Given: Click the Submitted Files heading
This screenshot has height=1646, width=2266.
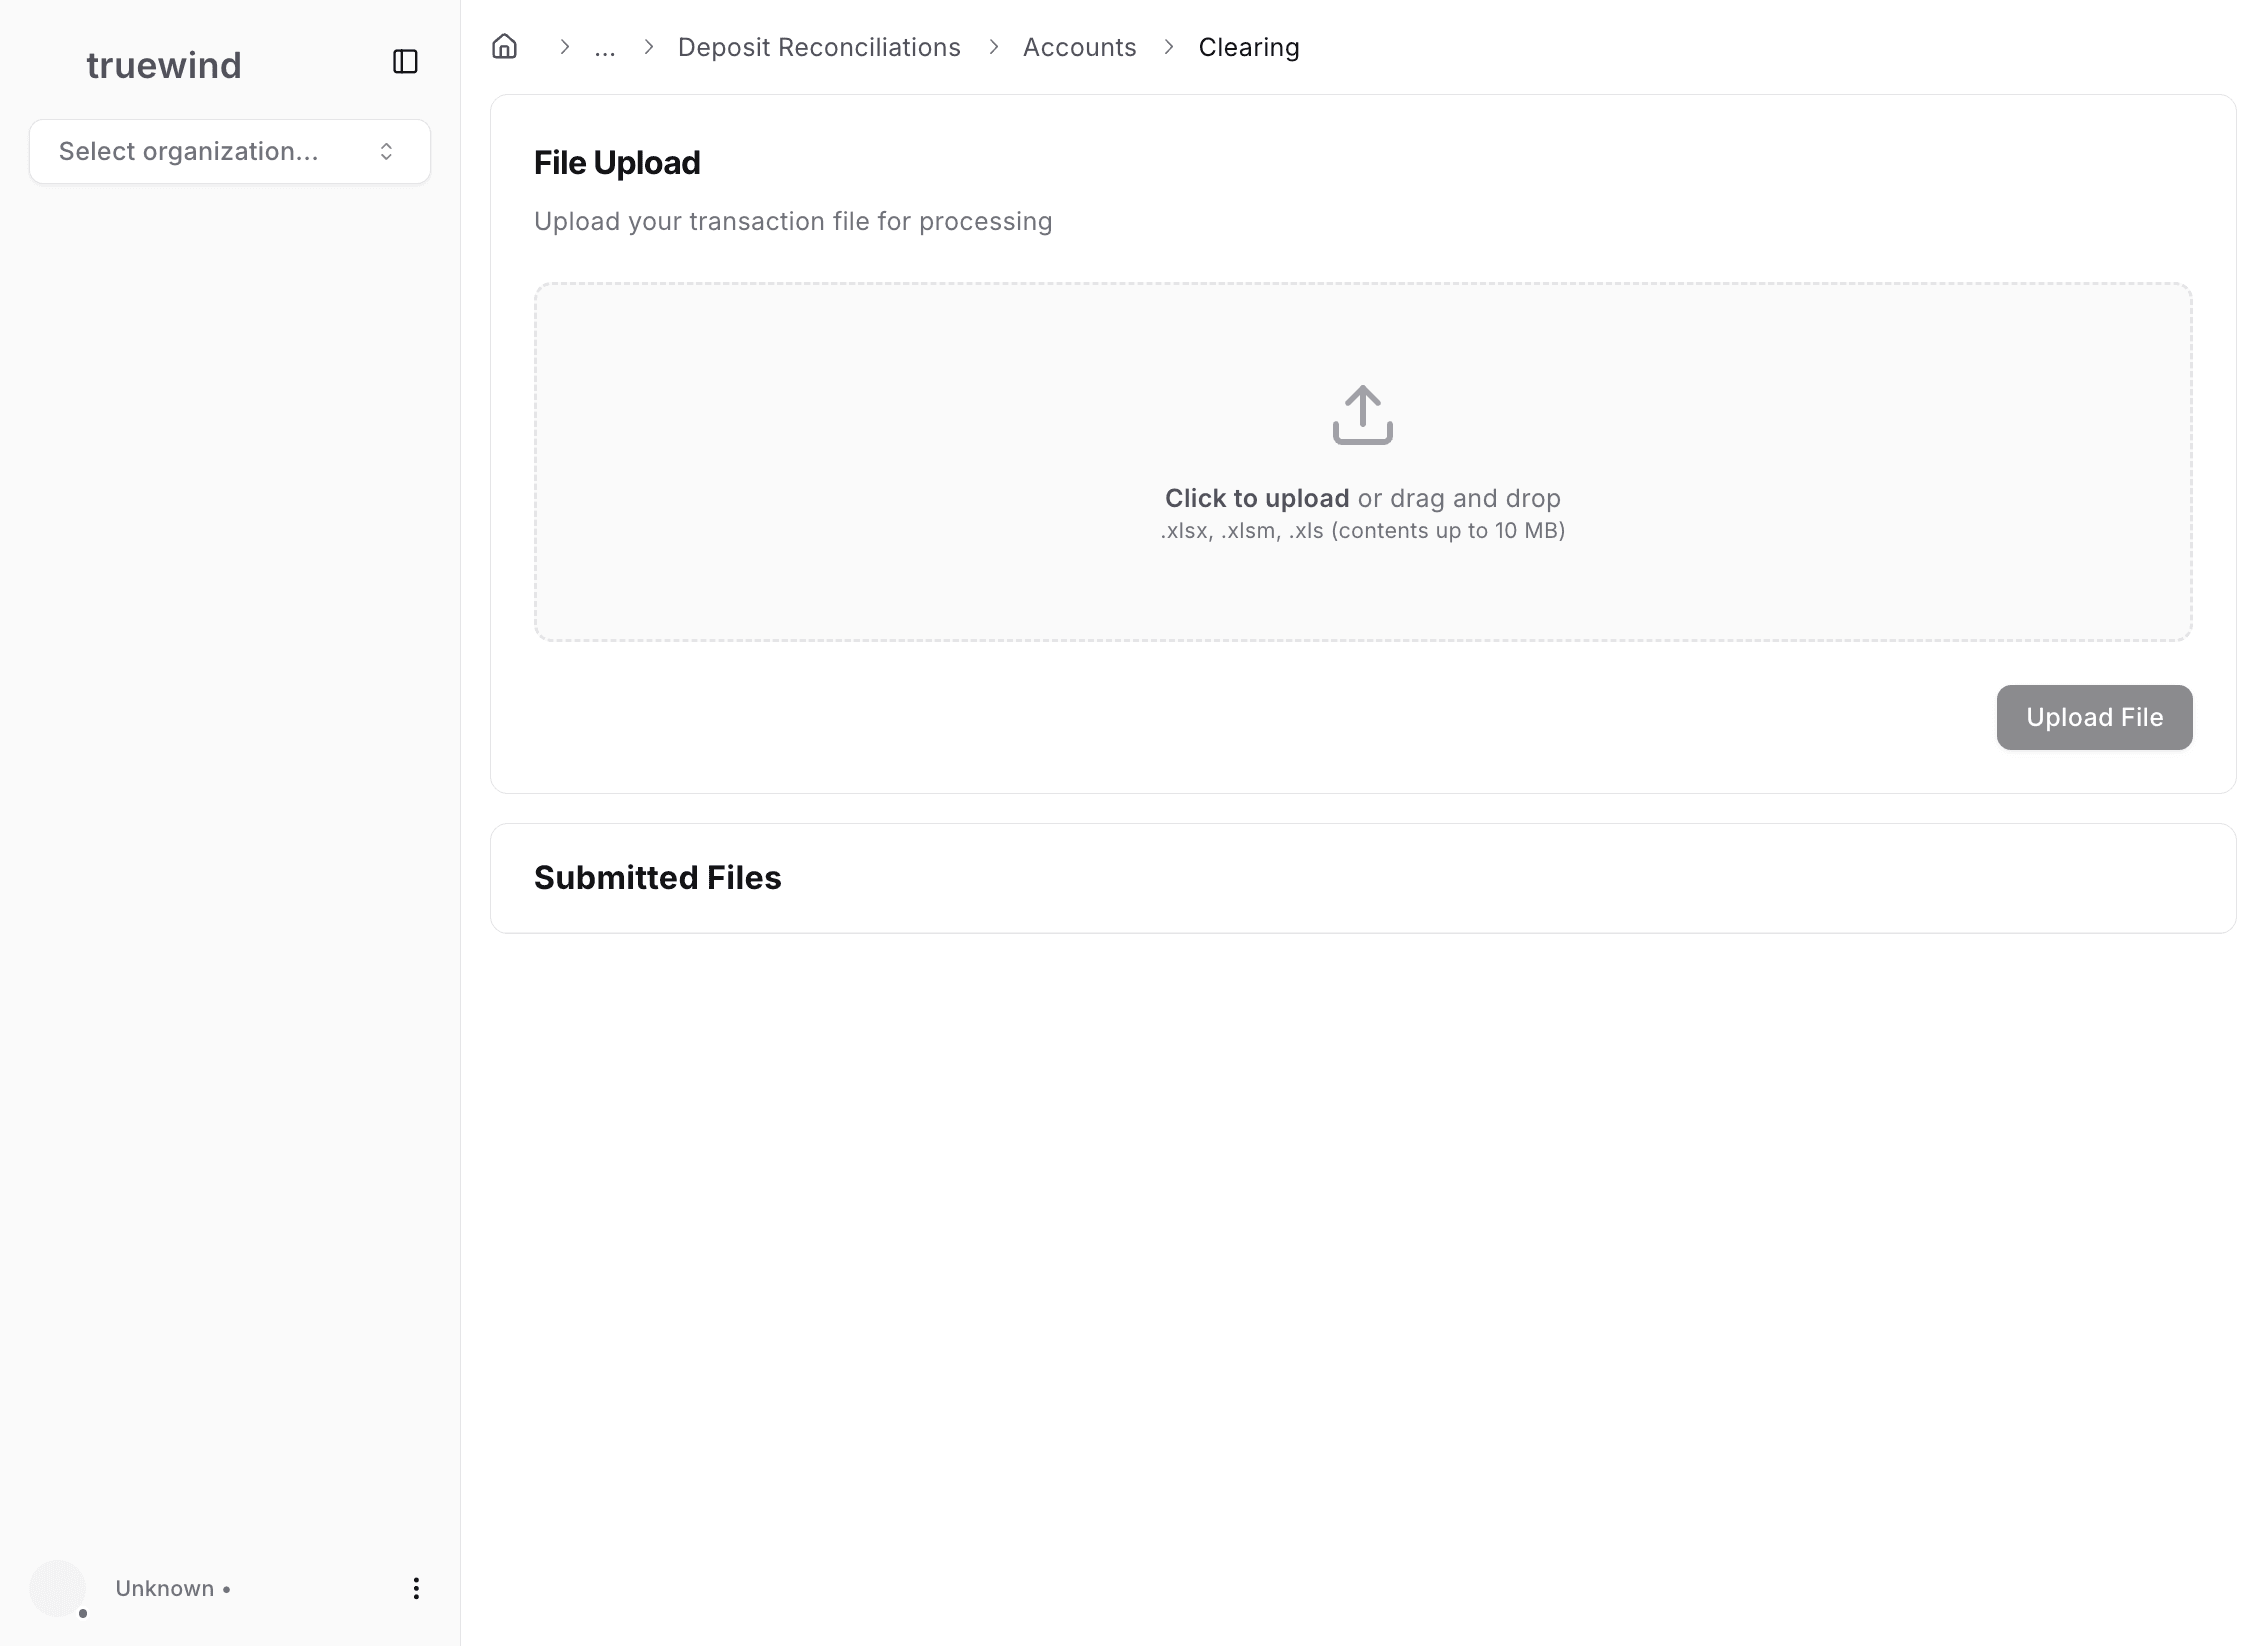Looking at the screenshot, I should point(658,877).
